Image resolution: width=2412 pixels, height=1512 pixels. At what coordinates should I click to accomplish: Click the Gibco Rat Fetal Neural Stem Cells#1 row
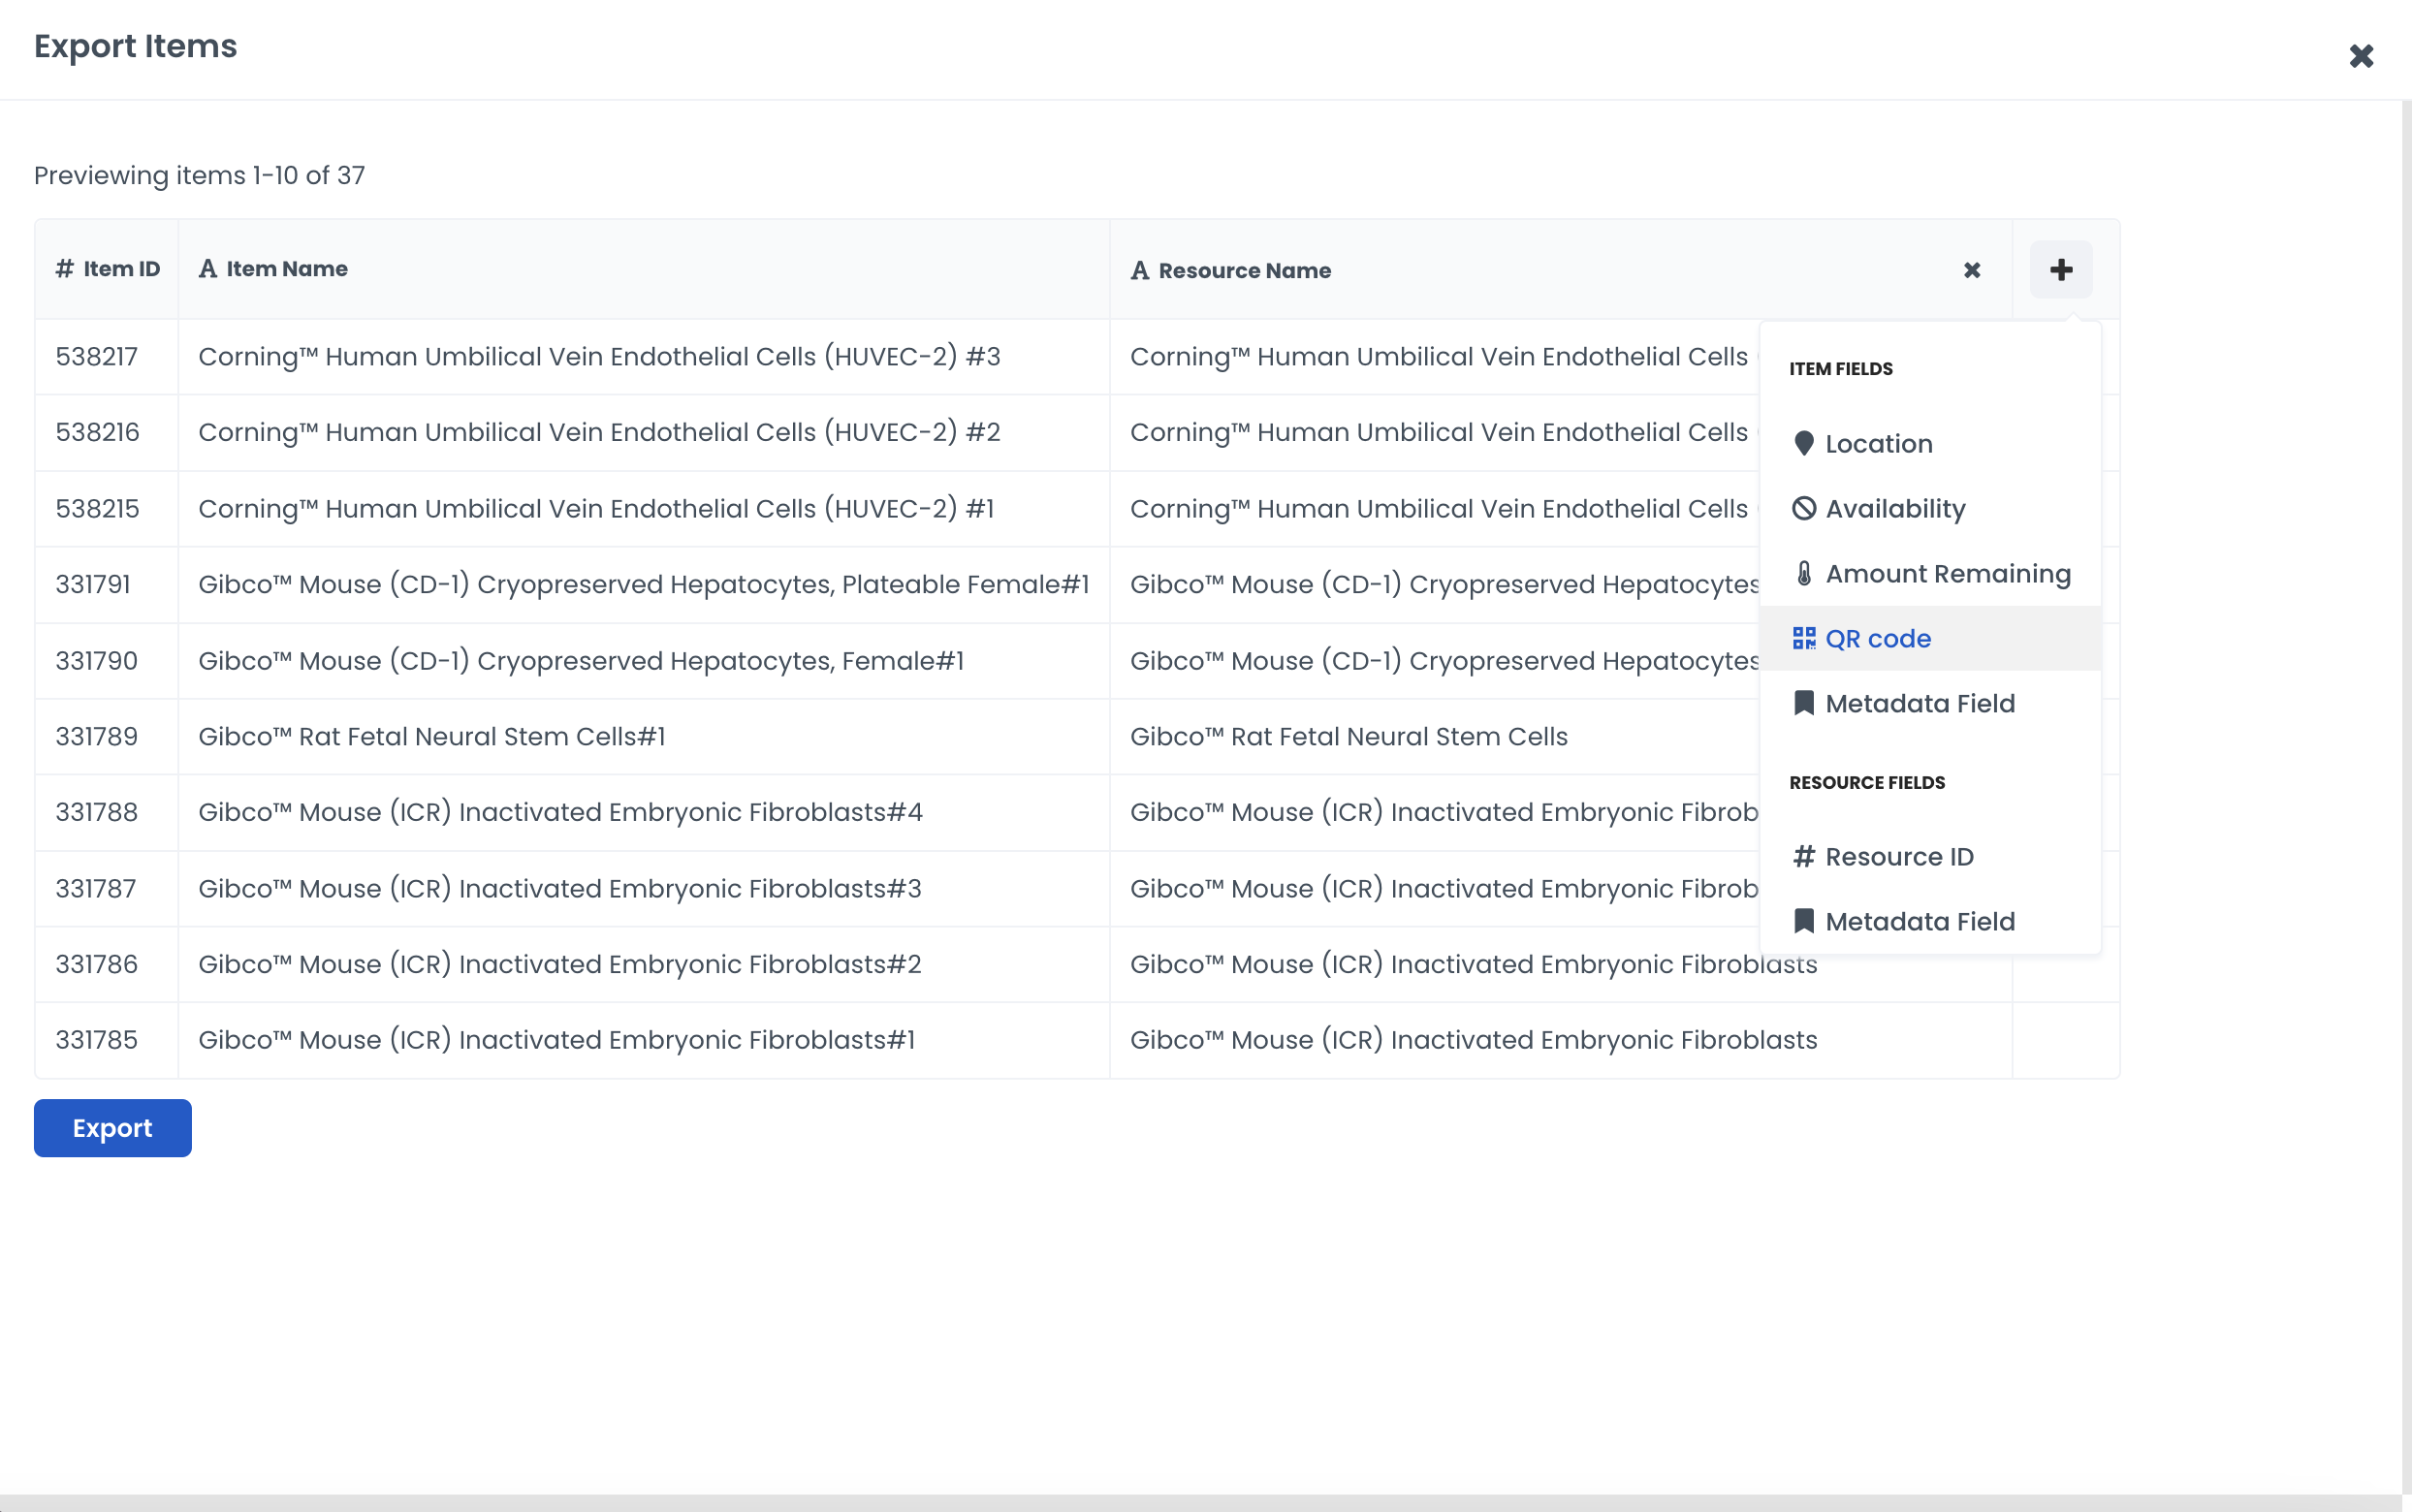(432, 737)
